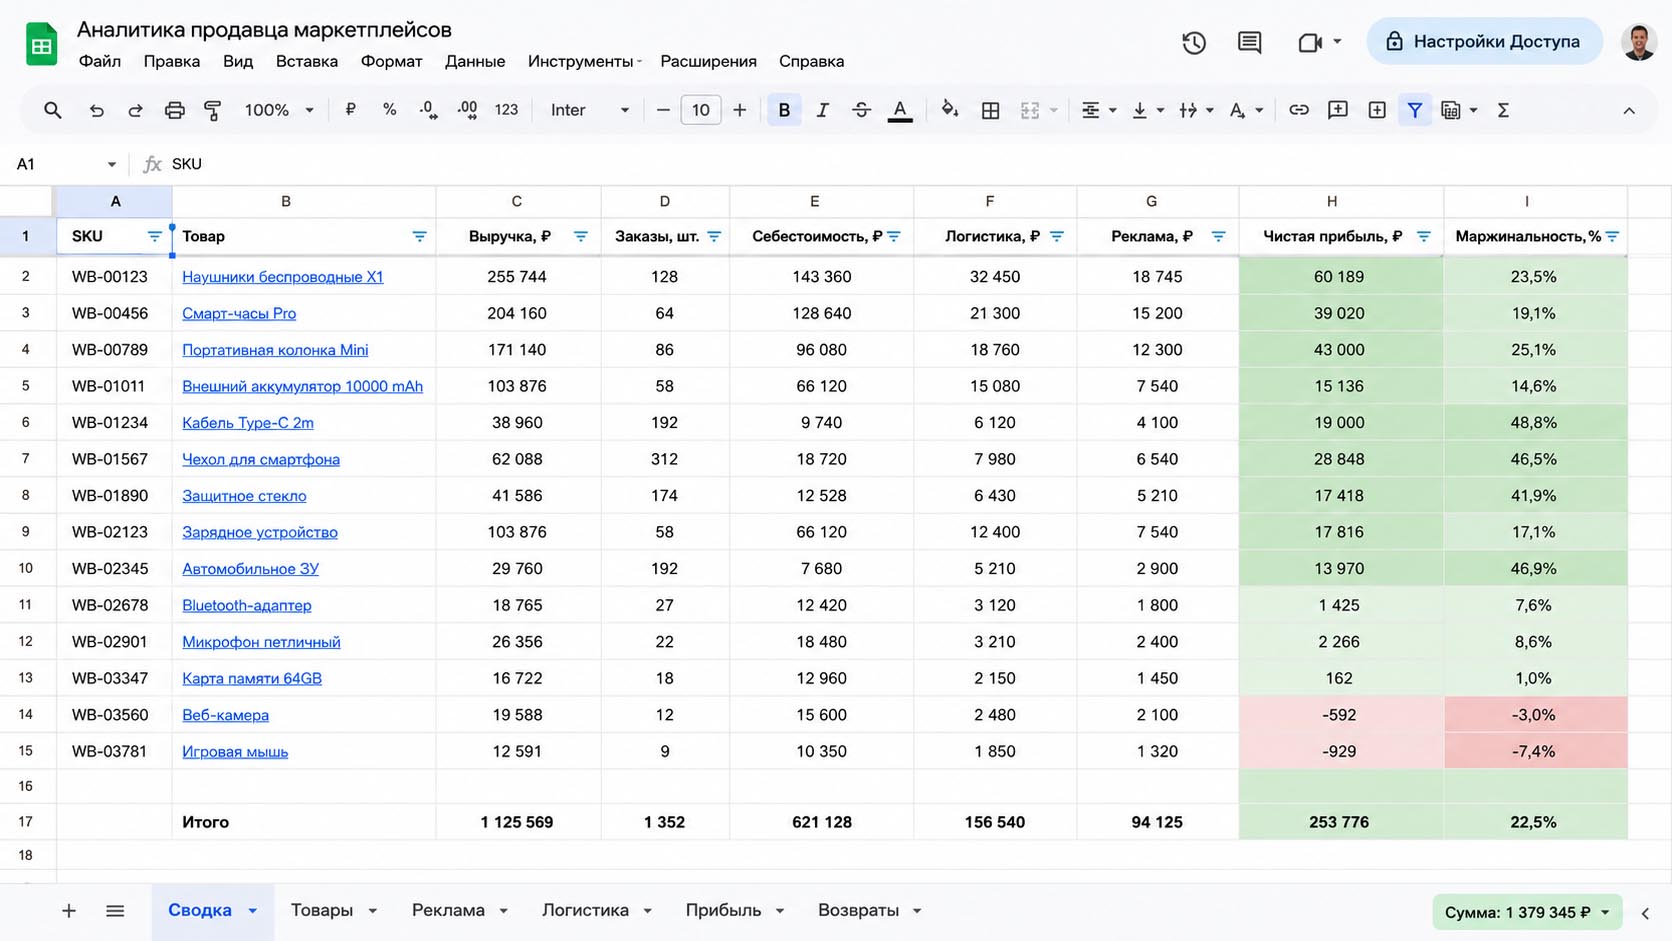The height and width of the screenshot is (941, 1672).
Task: Open the horizontal align dropdown
Action: (1098, 110)
